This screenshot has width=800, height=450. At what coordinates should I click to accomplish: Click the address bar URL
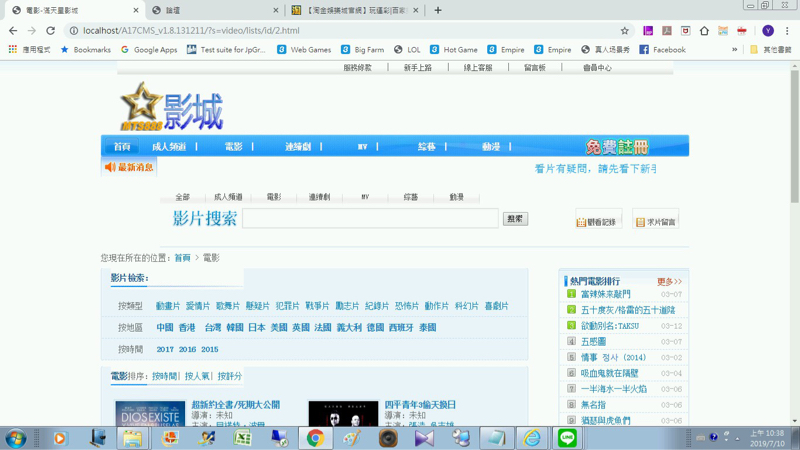(191, 31)
